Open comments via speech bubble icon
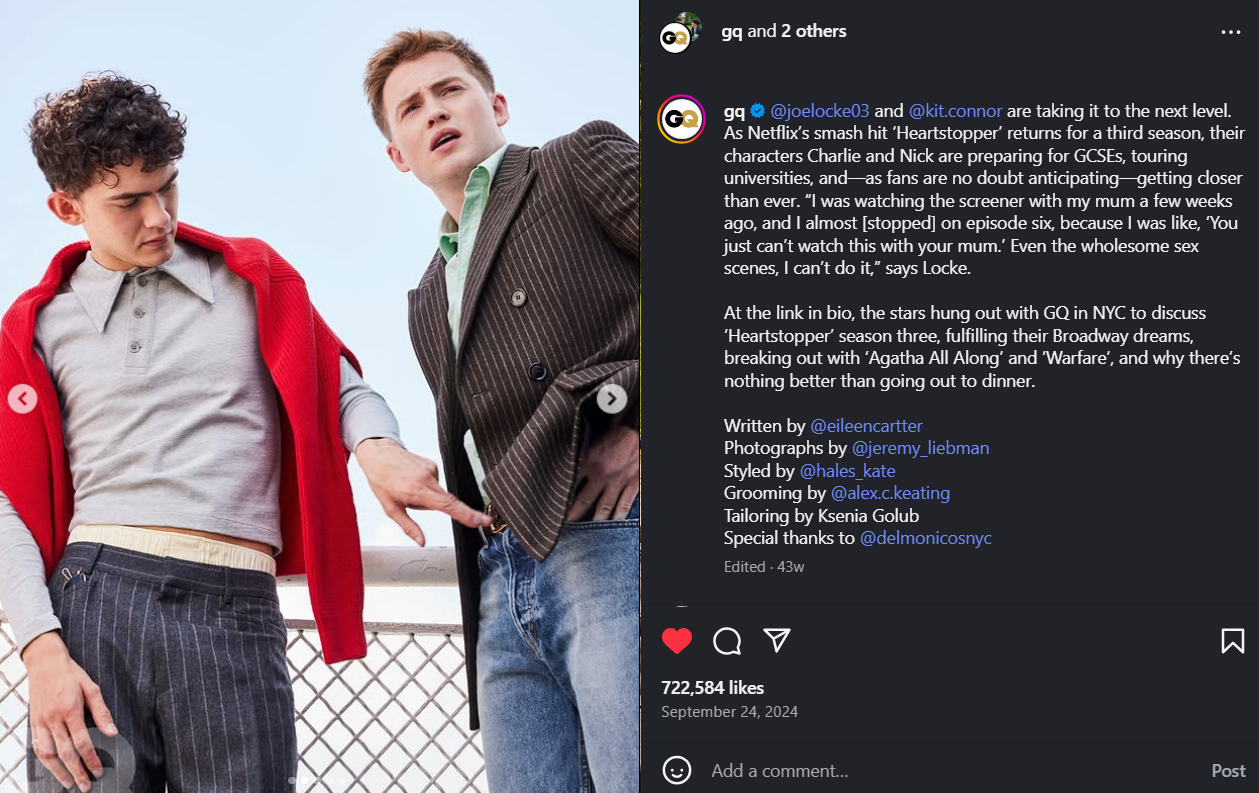 [x=727, y=641]
